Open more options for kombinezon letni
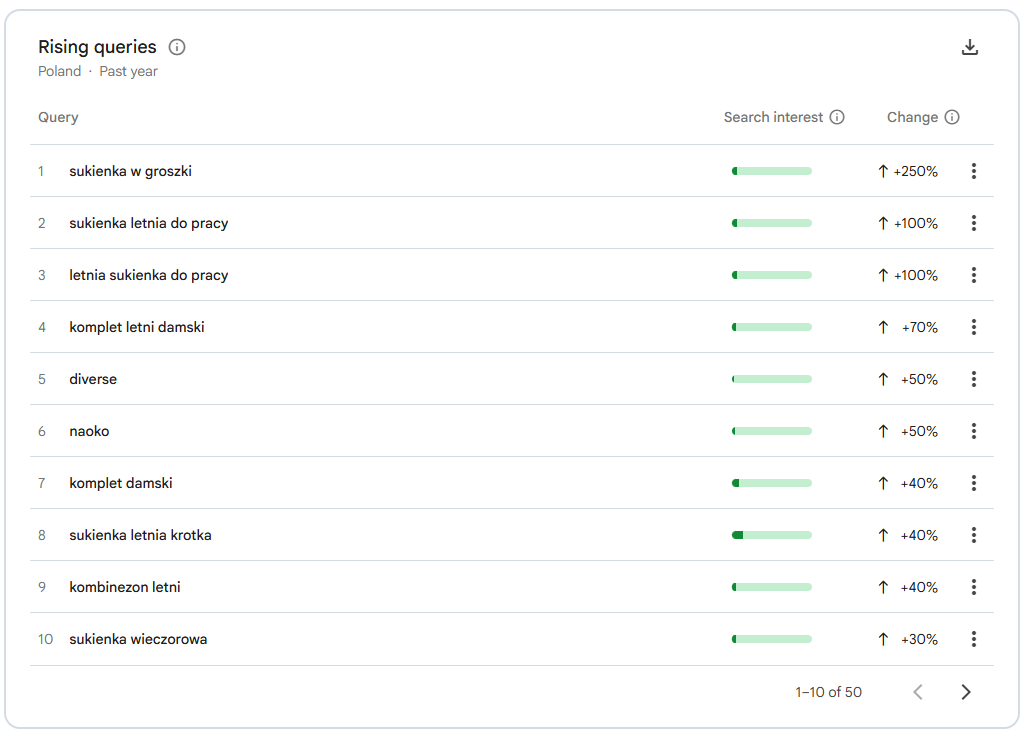Viewport: 1023px width, 735px height. (973, 587)
